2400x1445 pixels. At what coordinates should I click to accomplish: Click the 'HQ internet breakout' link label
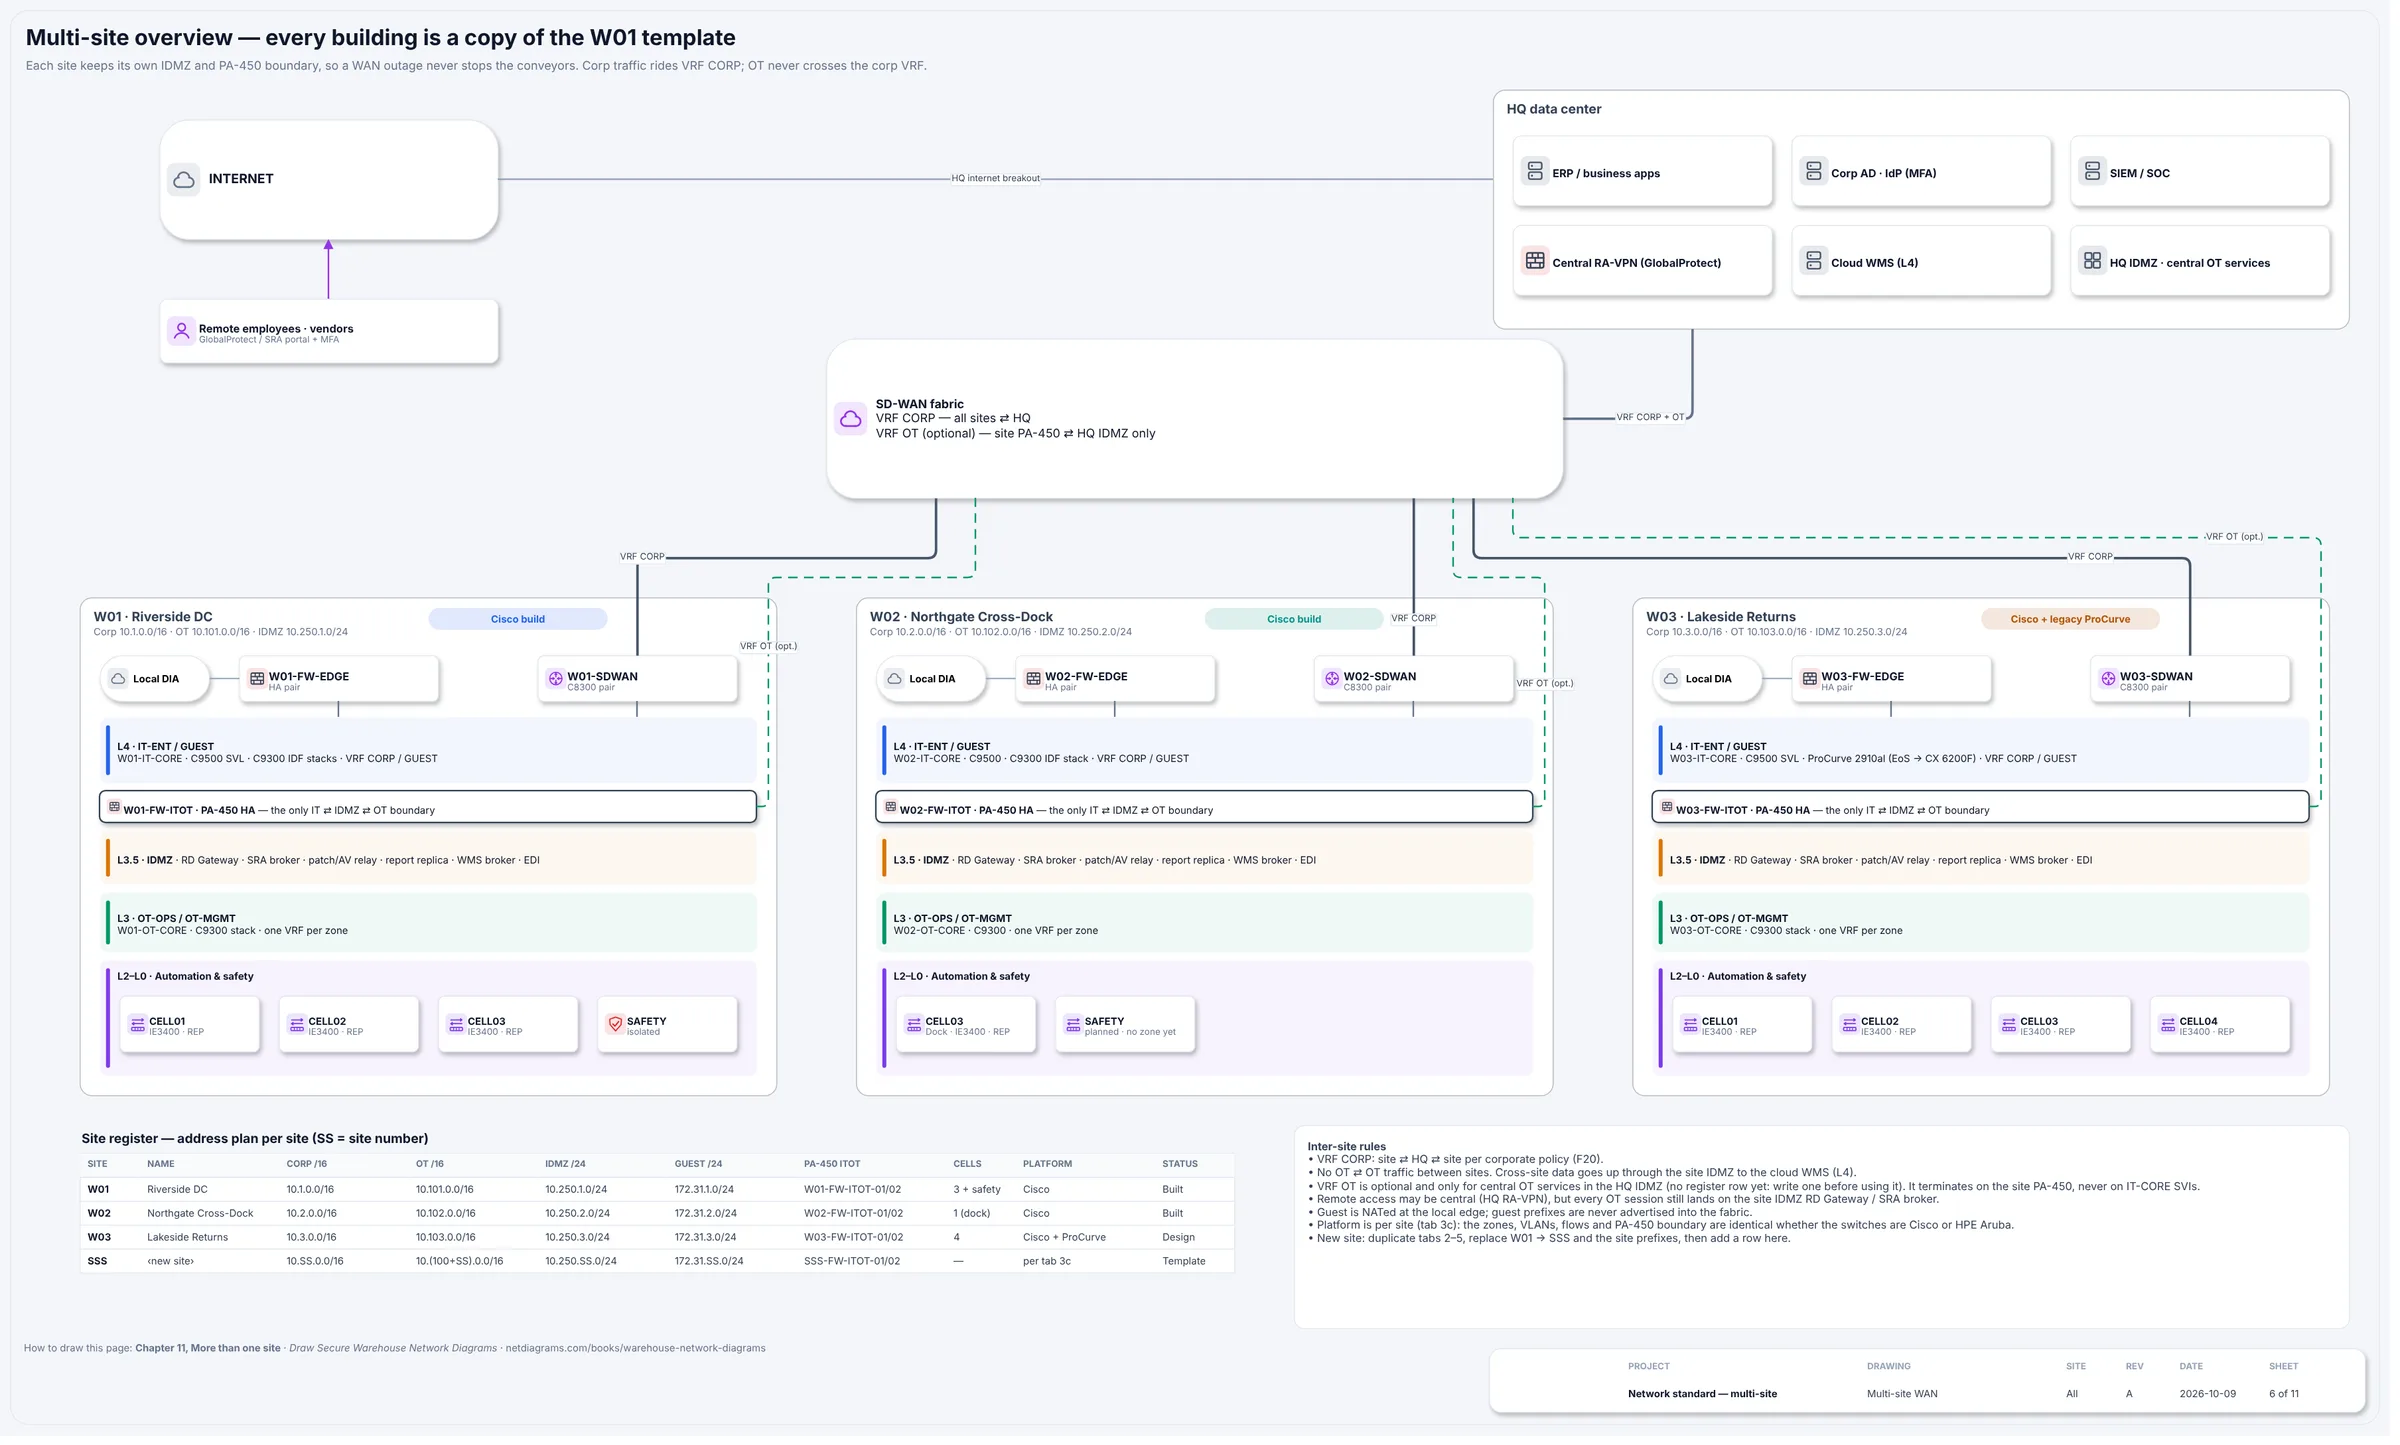(x=1000, y=179)
